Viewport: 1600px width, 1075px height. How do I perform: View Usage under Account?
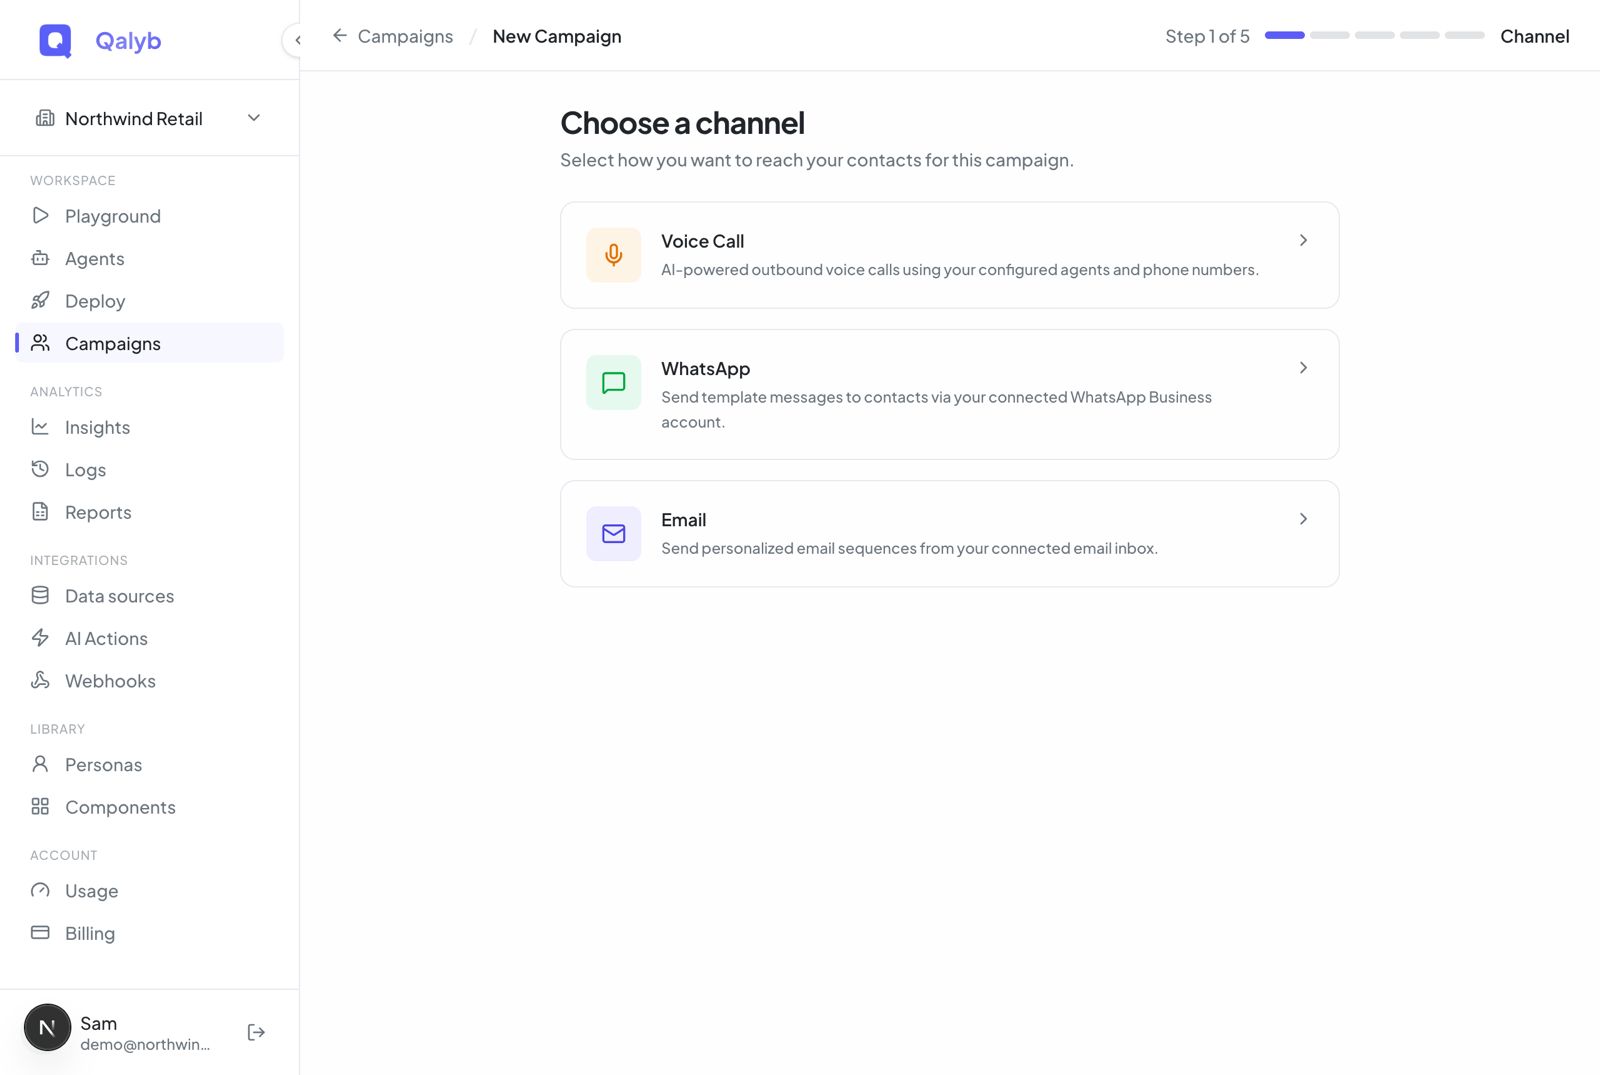[x=150, y=891]
